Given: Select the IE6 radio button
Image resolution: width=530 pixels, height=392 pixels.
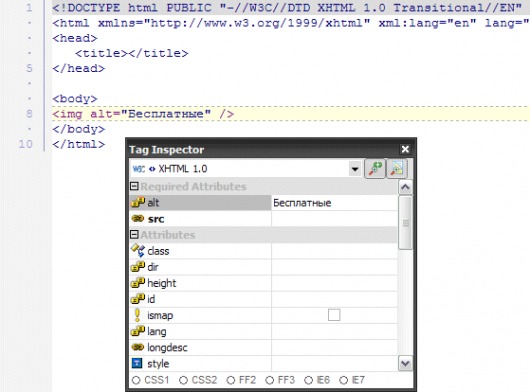Looking at the screenshot, I should click(x=308, y=381).
